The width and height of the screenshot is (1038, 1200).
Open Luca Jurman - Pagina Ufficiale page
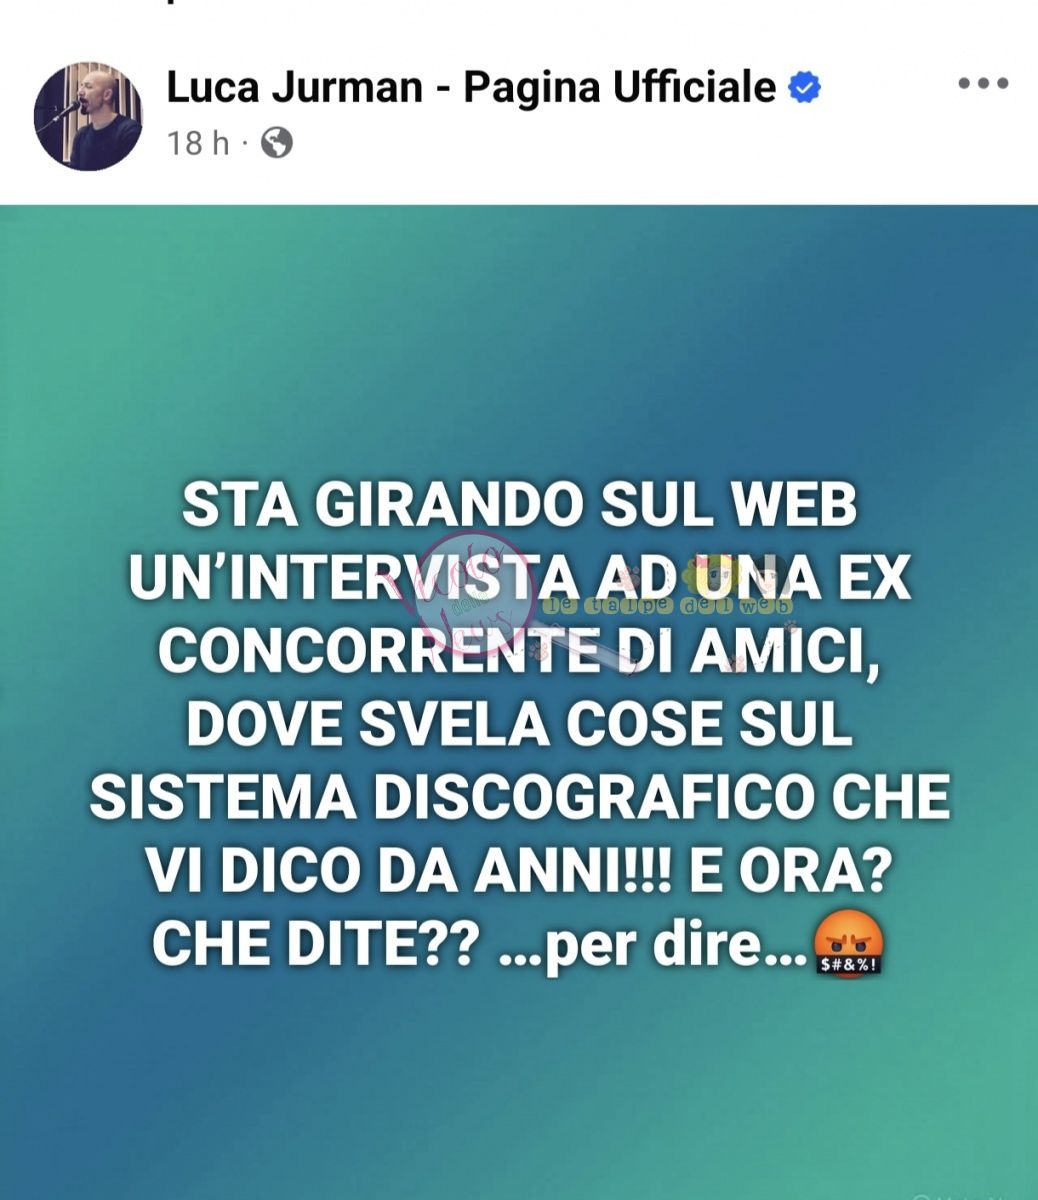click(x=471, y=88)
